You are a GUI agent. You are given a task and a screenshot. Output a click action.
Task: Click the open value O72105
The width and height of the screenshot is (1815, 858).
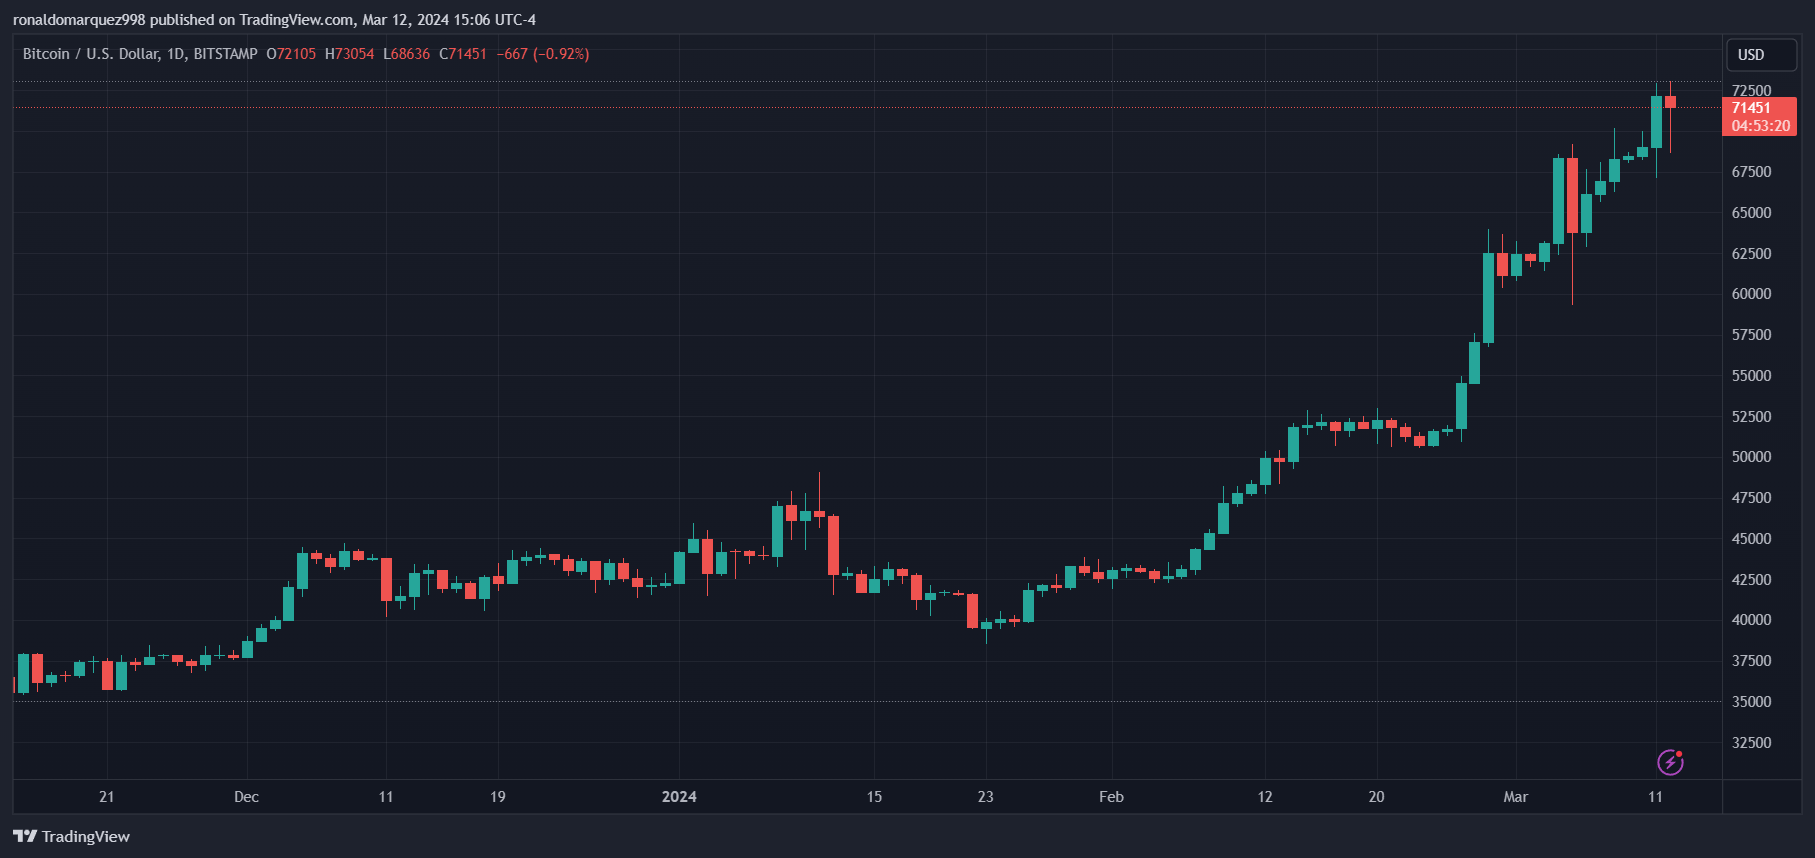point(291,54)
